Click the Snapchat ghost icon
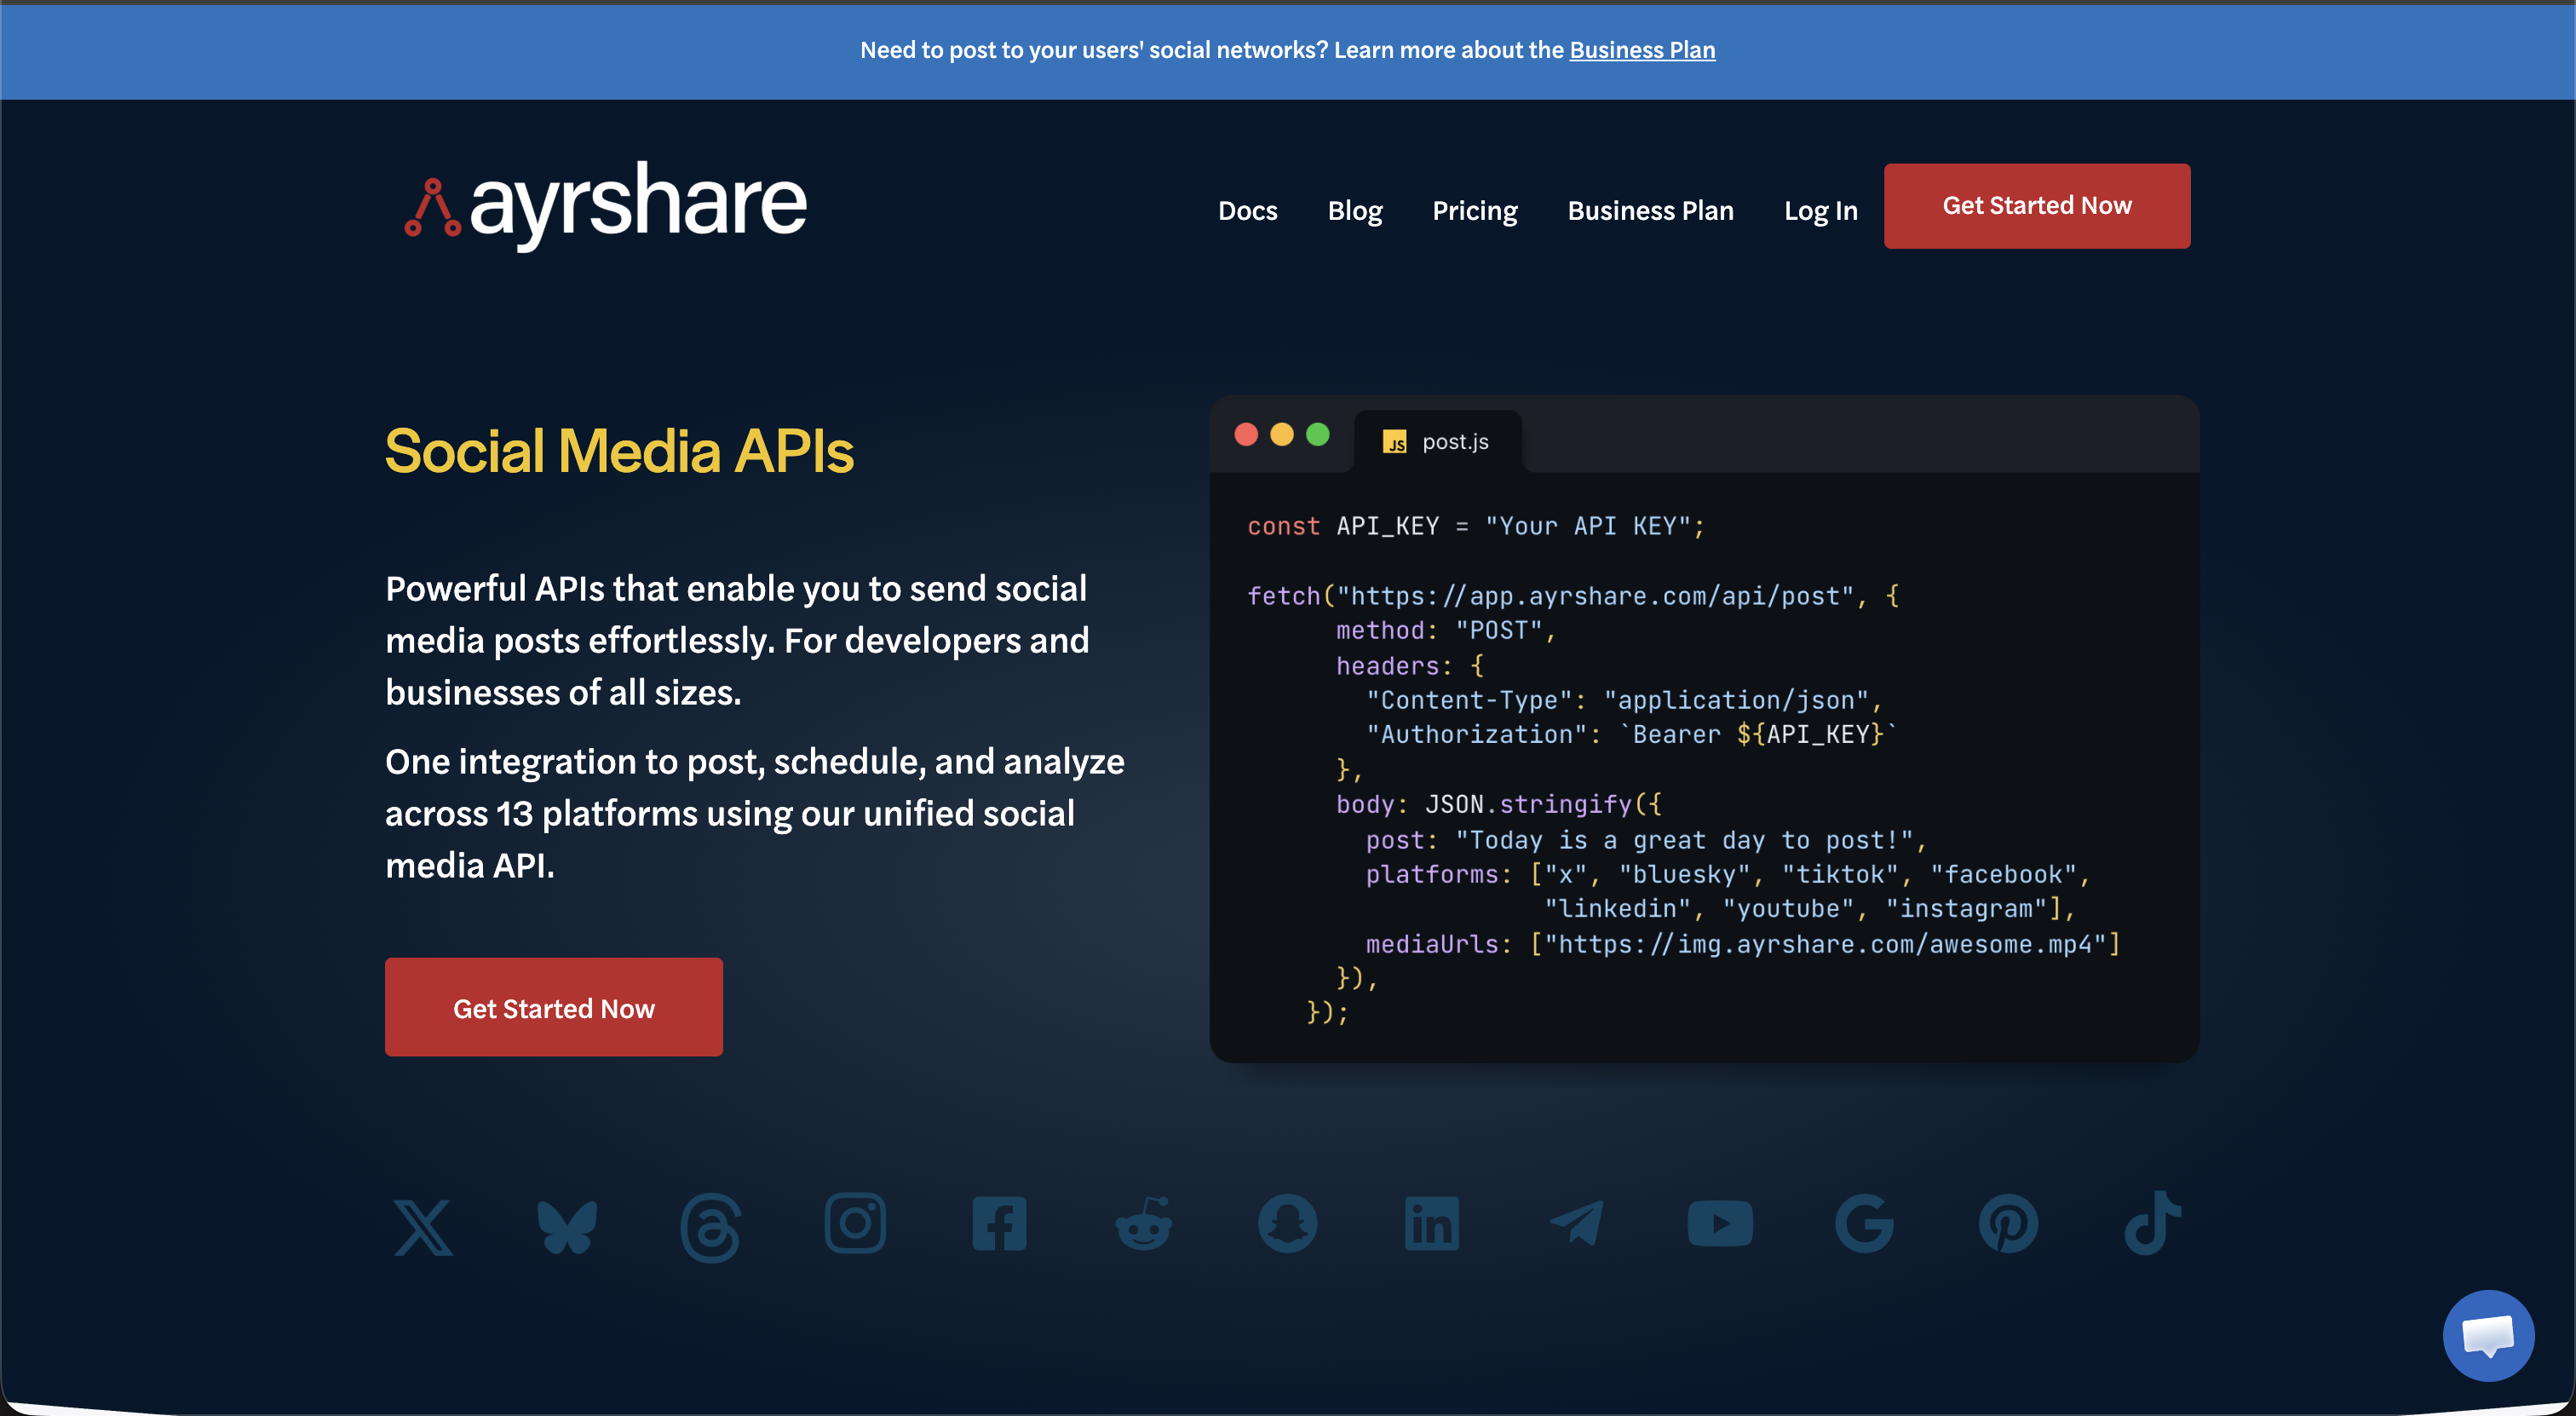 (x=1287, y=1224)
